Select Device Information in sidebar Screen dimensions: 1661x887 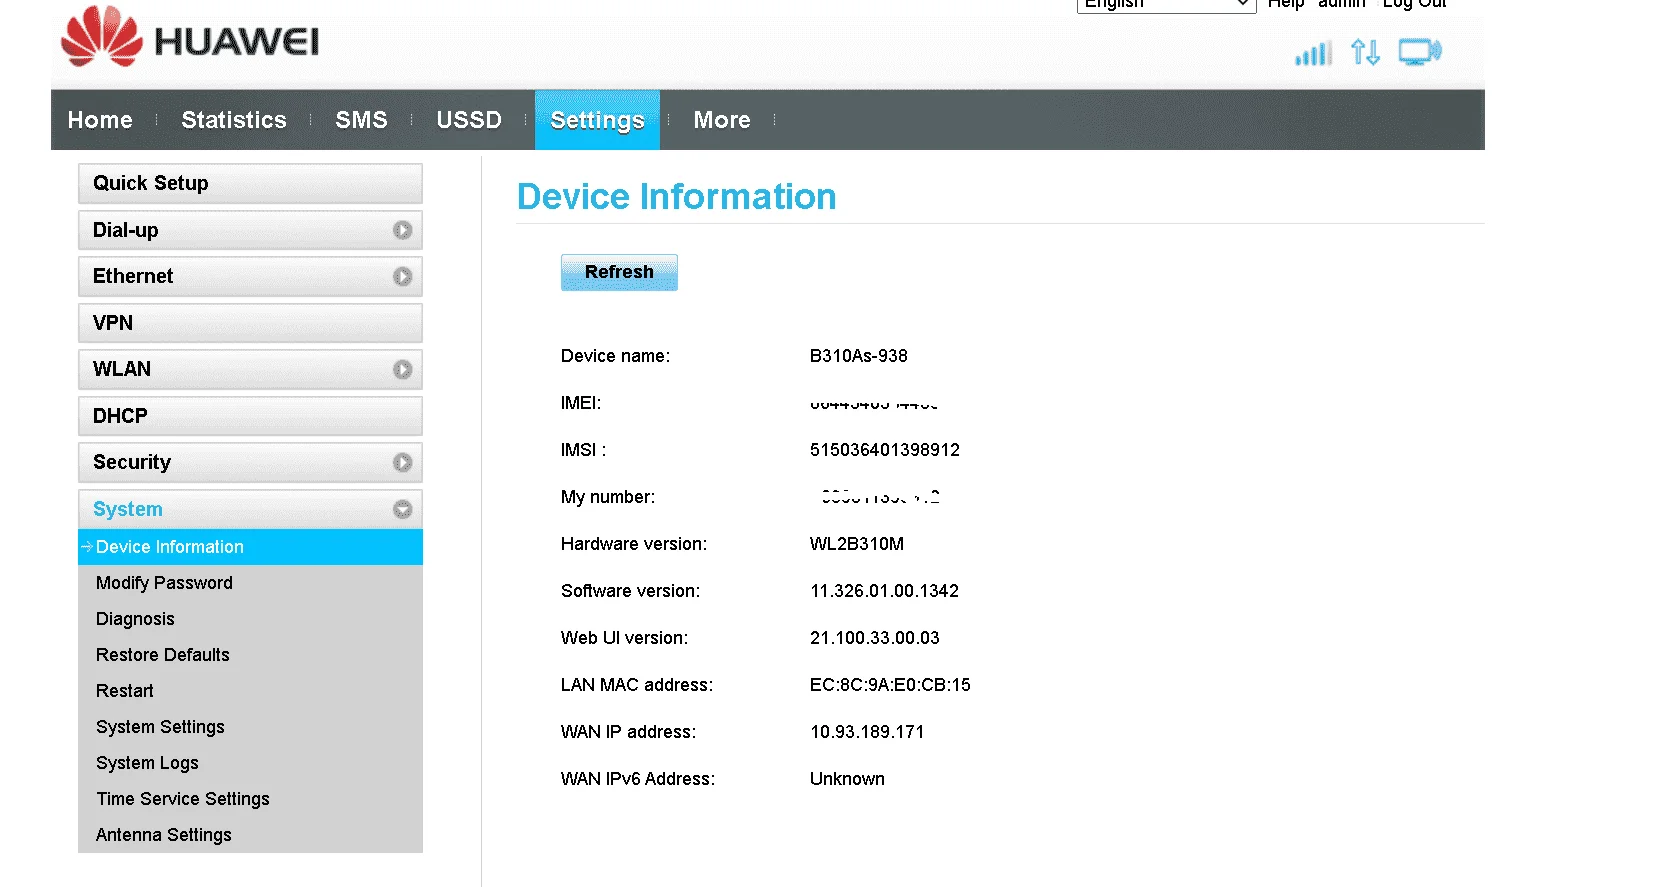(250, 547)
